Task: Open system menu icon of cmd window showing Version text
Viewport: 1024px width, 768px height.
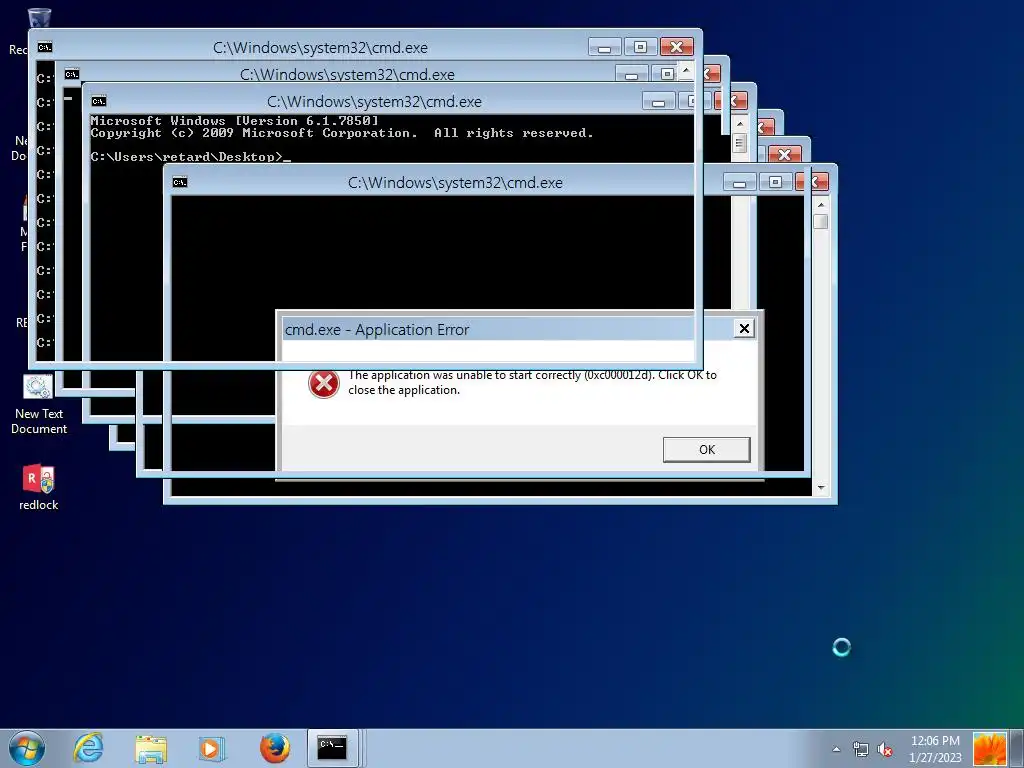Action: pos(99,101)
